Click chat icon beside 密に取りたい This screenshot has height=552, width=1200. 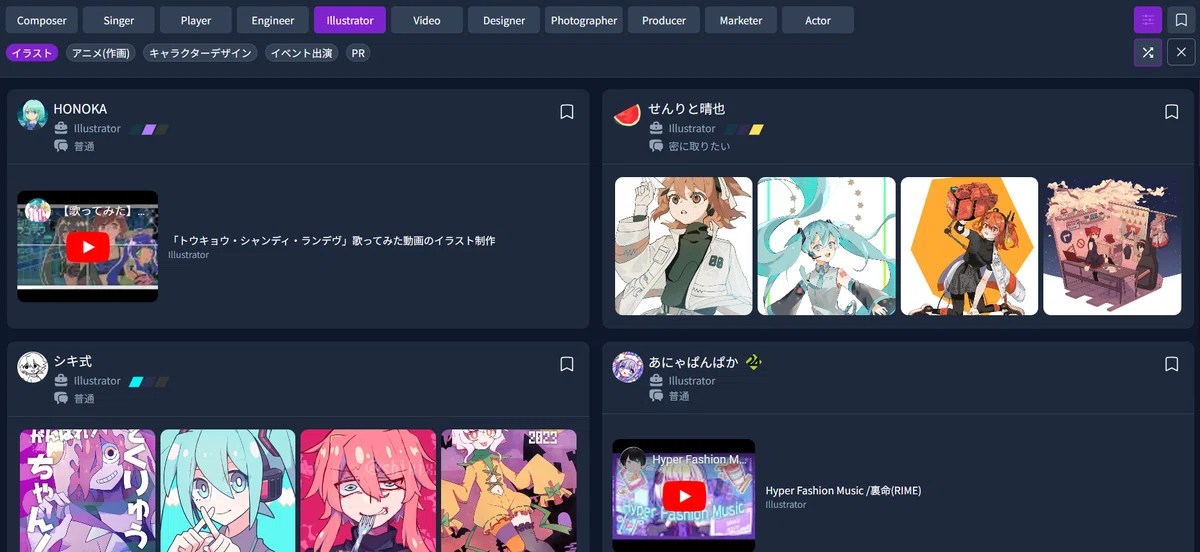coord(656,146)
